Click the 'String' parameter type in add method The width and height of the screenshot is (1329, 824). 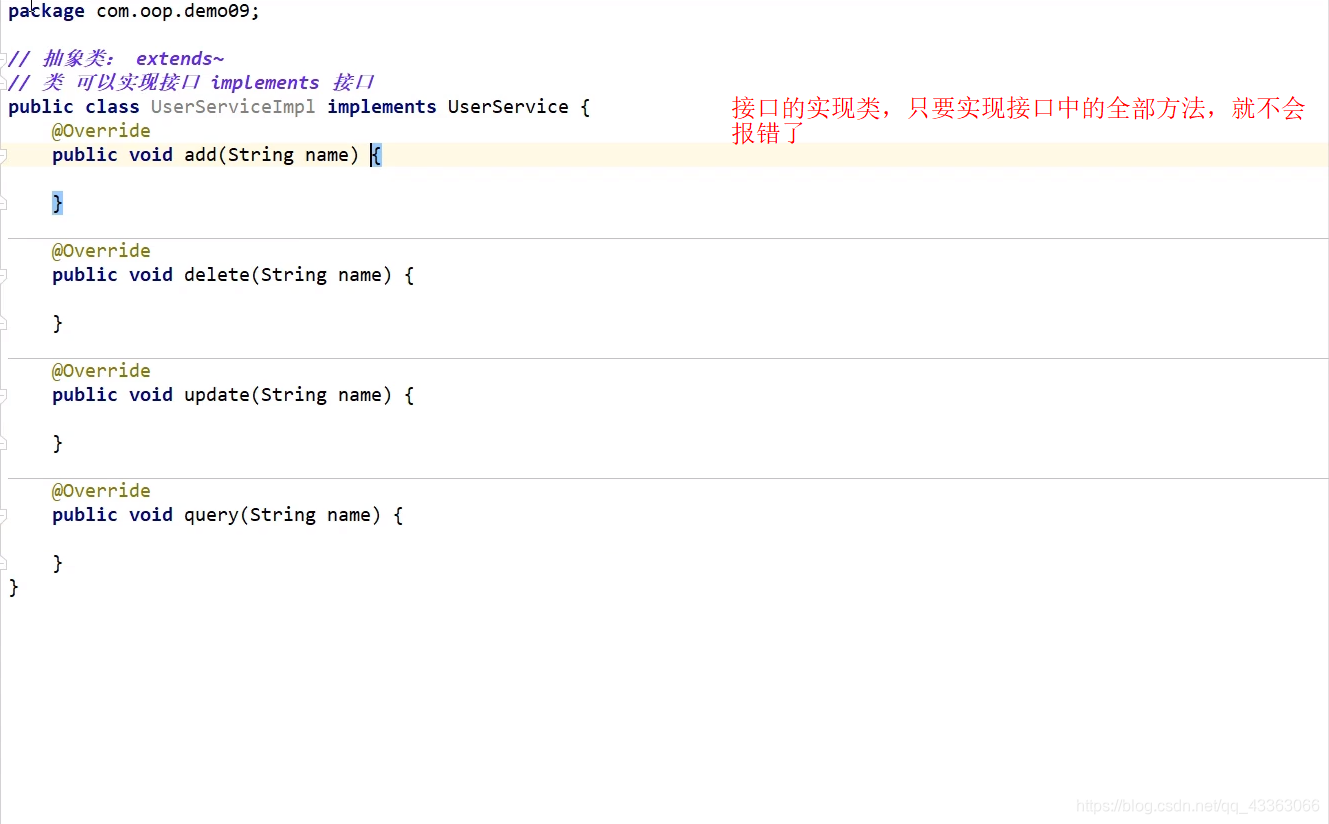tap(261, 155)
